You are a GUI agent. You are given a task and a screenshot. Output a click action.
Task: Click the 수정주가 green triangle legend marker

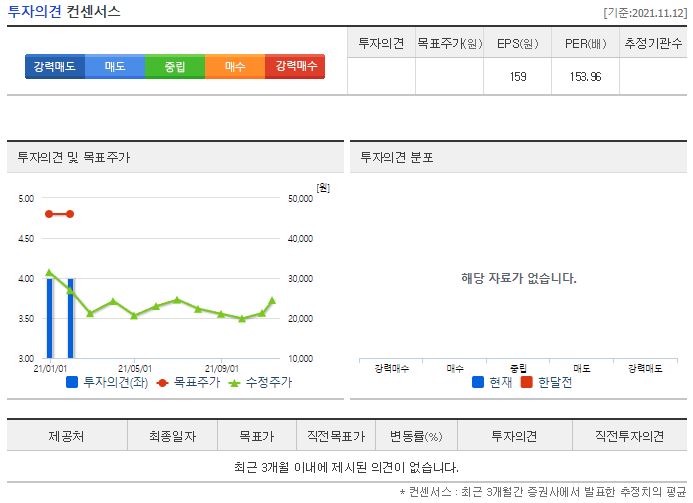coord(234,383)
